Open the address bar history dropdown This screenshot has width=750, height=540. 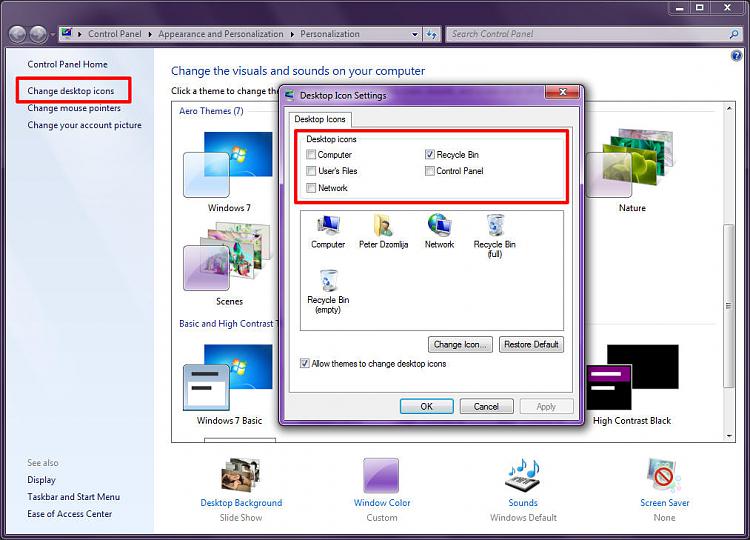pos(414,34)
